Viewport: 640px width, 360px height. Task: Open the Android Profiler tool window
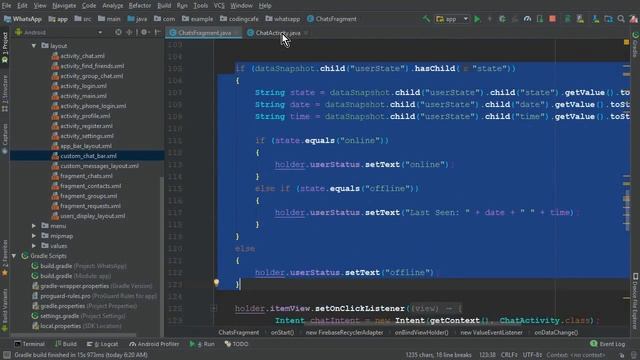pyautogui.click(x=154, y=344)
